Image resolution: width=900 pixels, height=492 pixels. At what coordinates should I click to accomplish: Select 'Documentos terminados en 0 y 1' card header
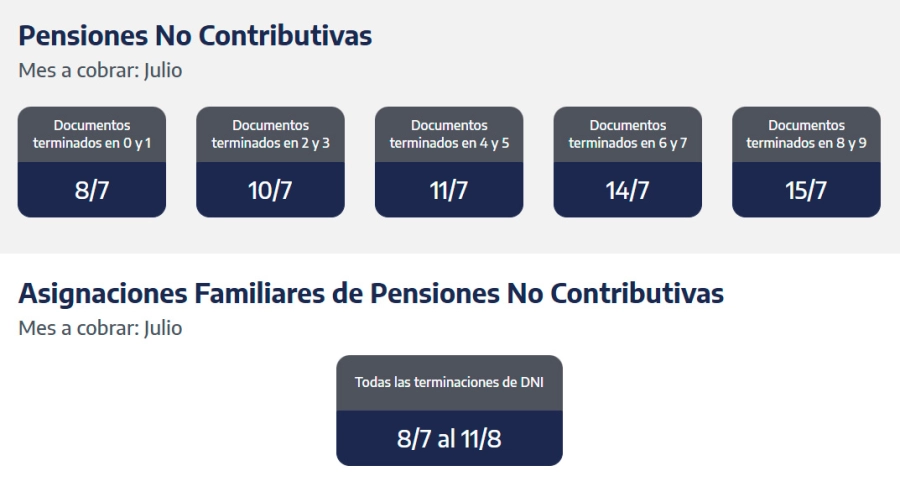92,134
